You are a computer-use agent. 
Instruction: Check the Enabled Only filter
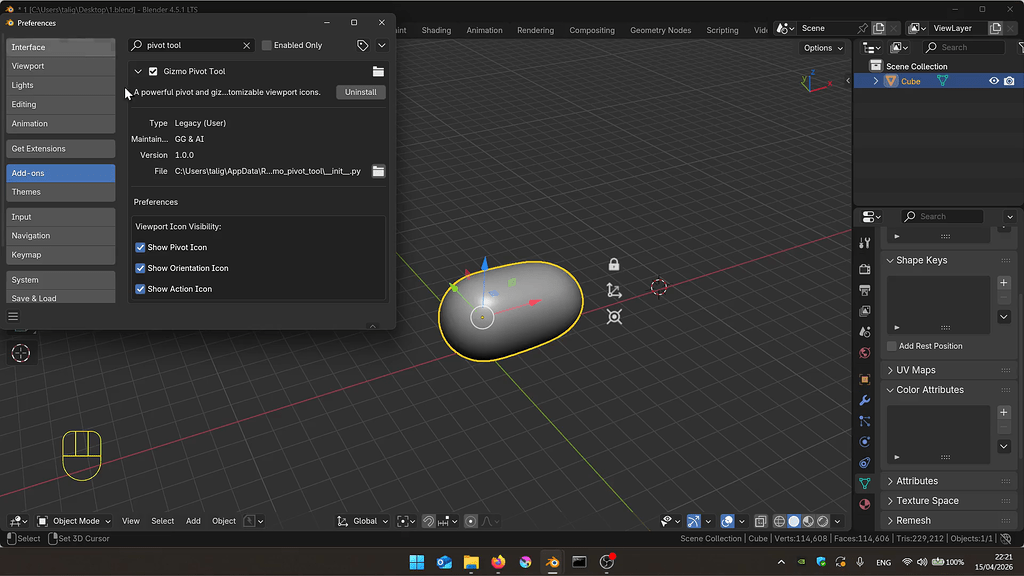266,45
